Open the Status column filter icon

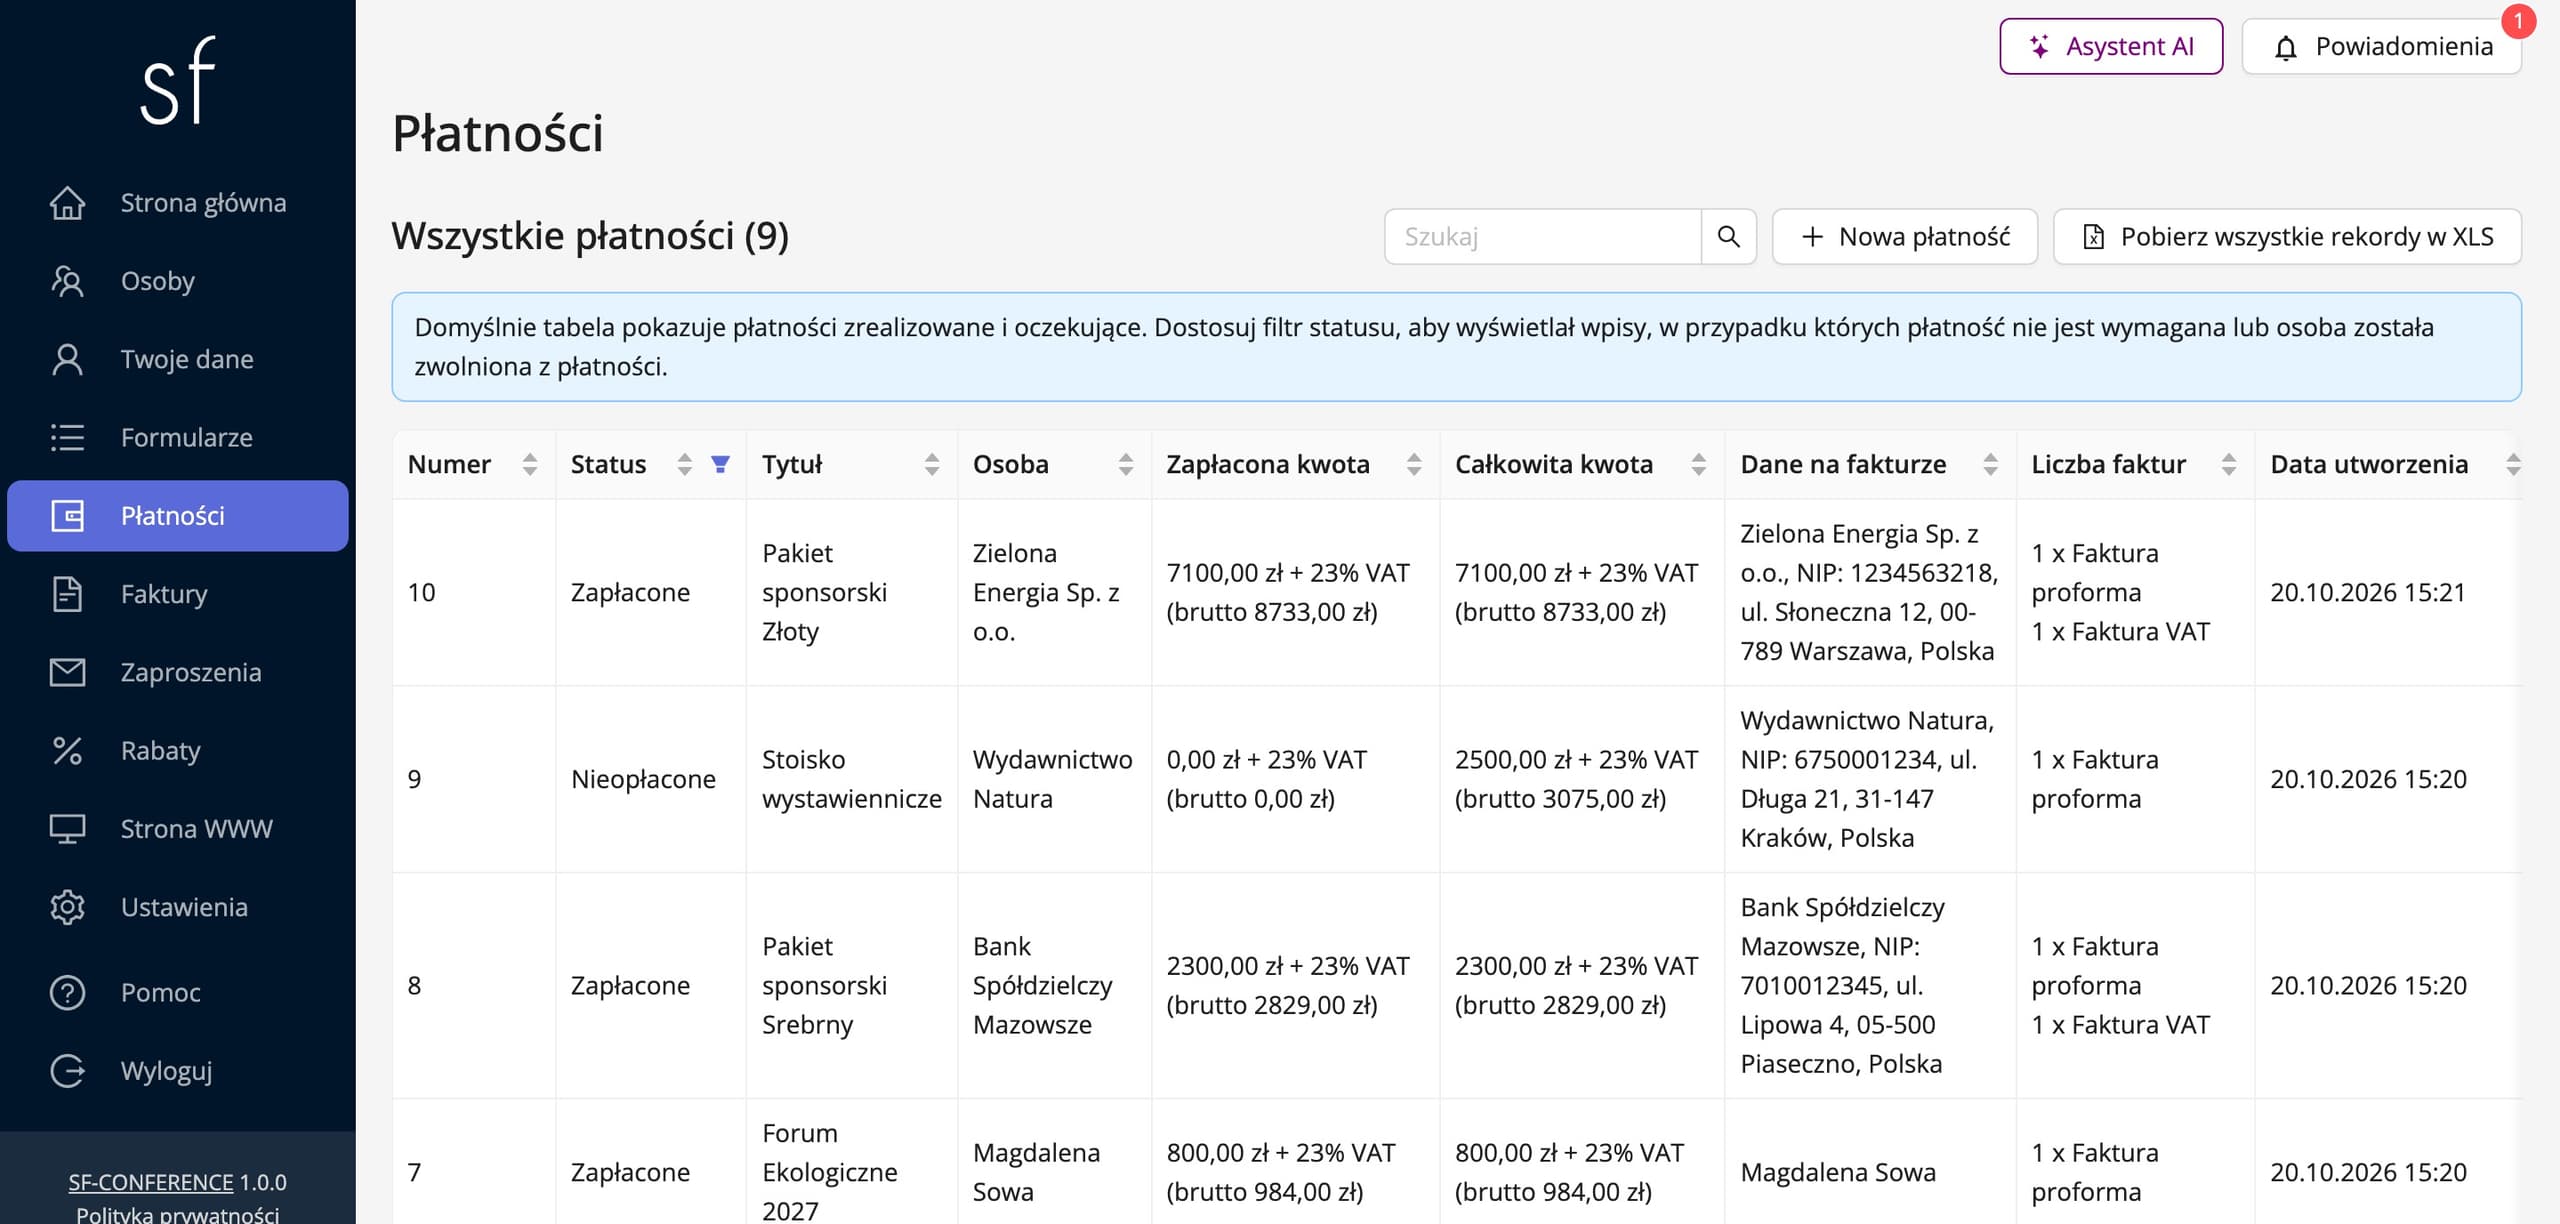[x=720, y=464]
